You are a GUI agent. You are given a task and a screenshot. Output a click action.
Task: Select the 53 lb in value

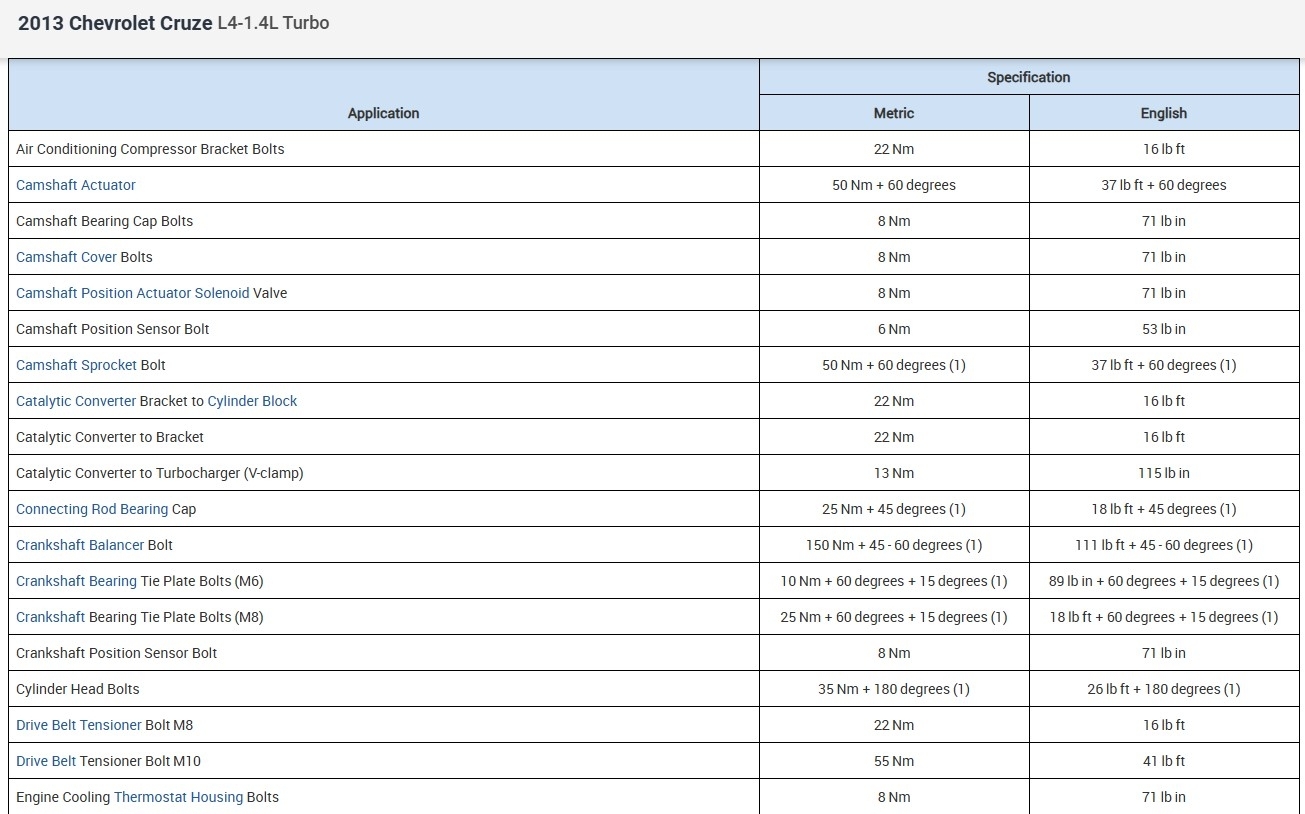(1164, 329)
